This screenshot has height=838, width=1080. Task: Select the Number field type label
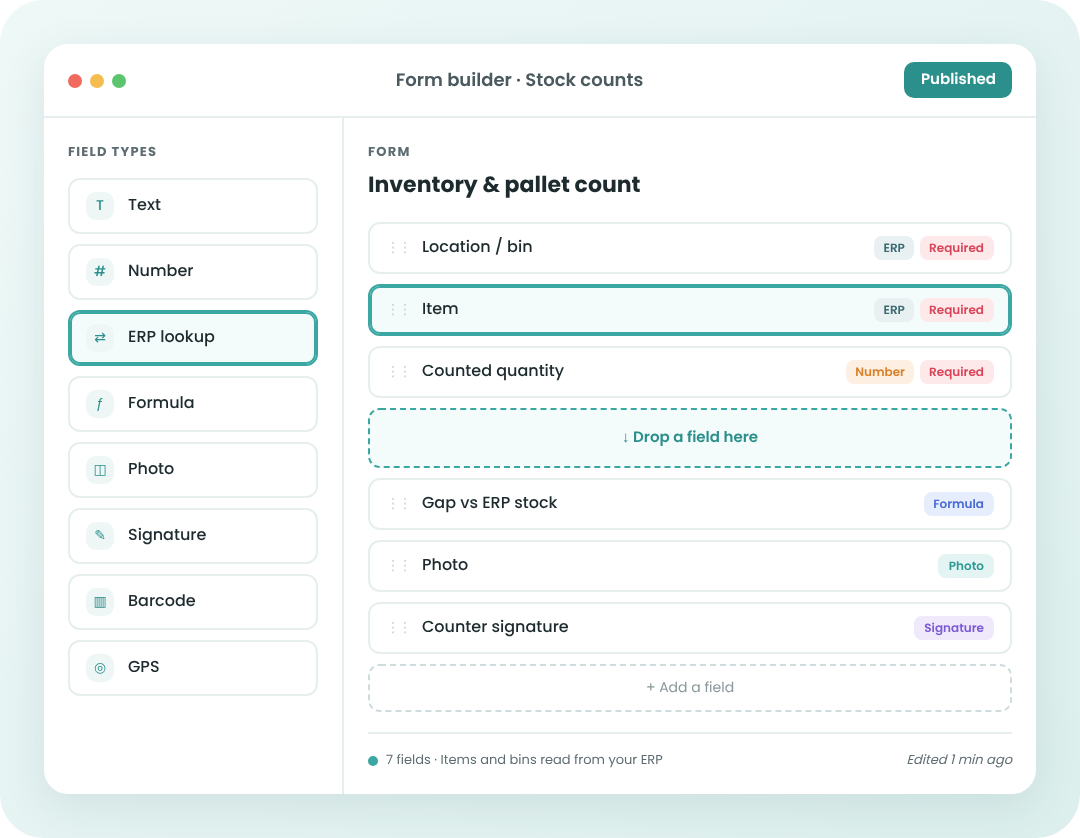pyautogui.click(x=160, y=271)
